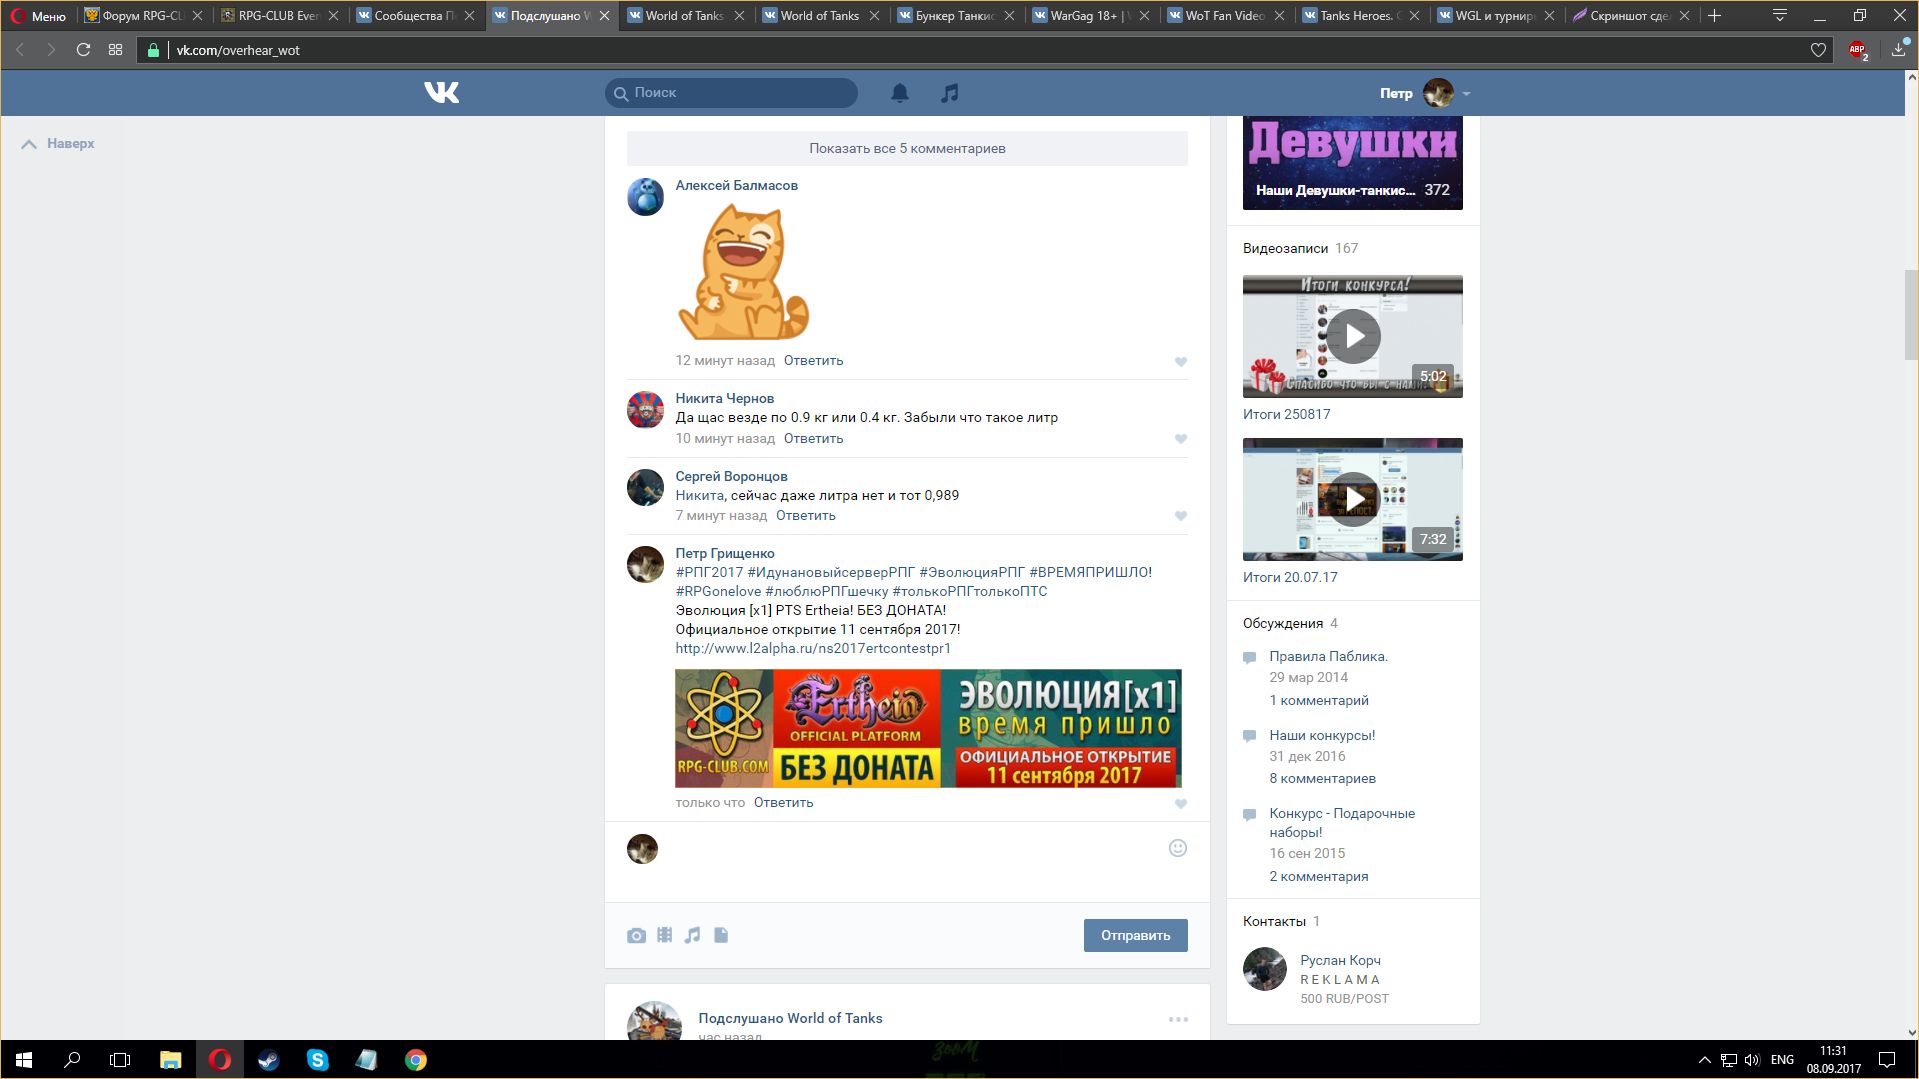Play the Итоги 250817 video
Image resolution: width=1919 pixels, height=1079 pixels.
(1352, 336)
